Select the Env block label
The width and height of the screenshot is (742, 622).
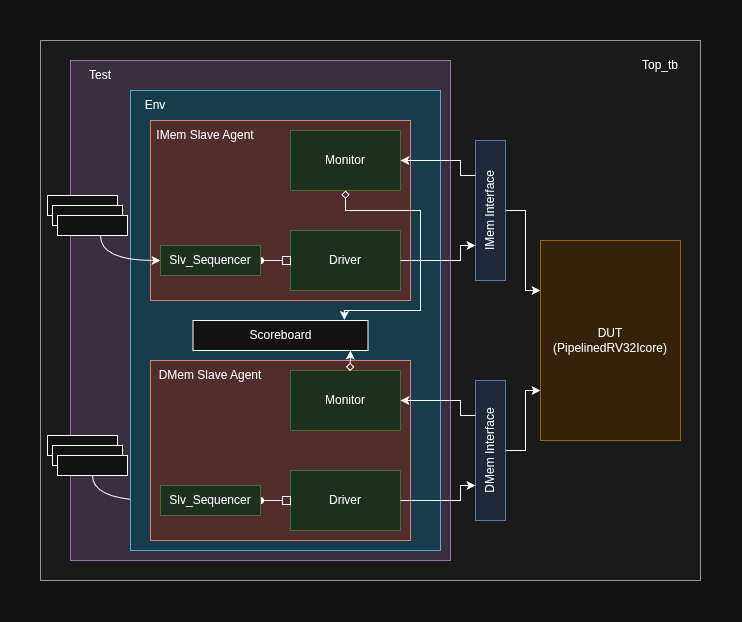(155, 105)
